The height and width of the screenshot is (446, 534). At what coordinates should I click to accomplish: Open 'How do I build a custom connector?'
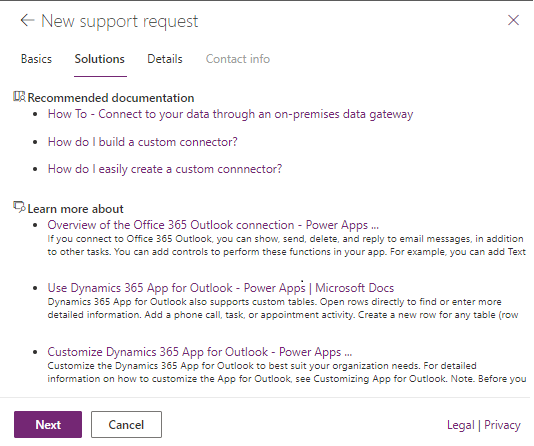[142, 142]
